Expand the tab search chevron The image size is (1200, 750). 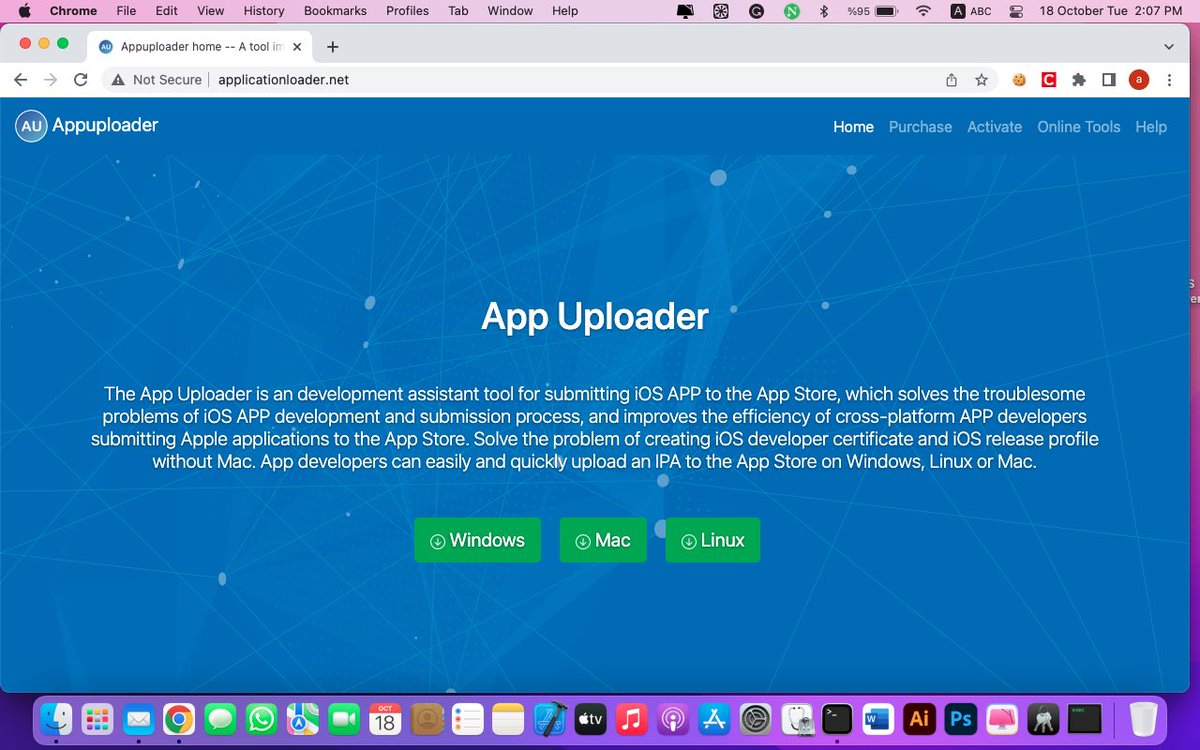point(1169,47)
